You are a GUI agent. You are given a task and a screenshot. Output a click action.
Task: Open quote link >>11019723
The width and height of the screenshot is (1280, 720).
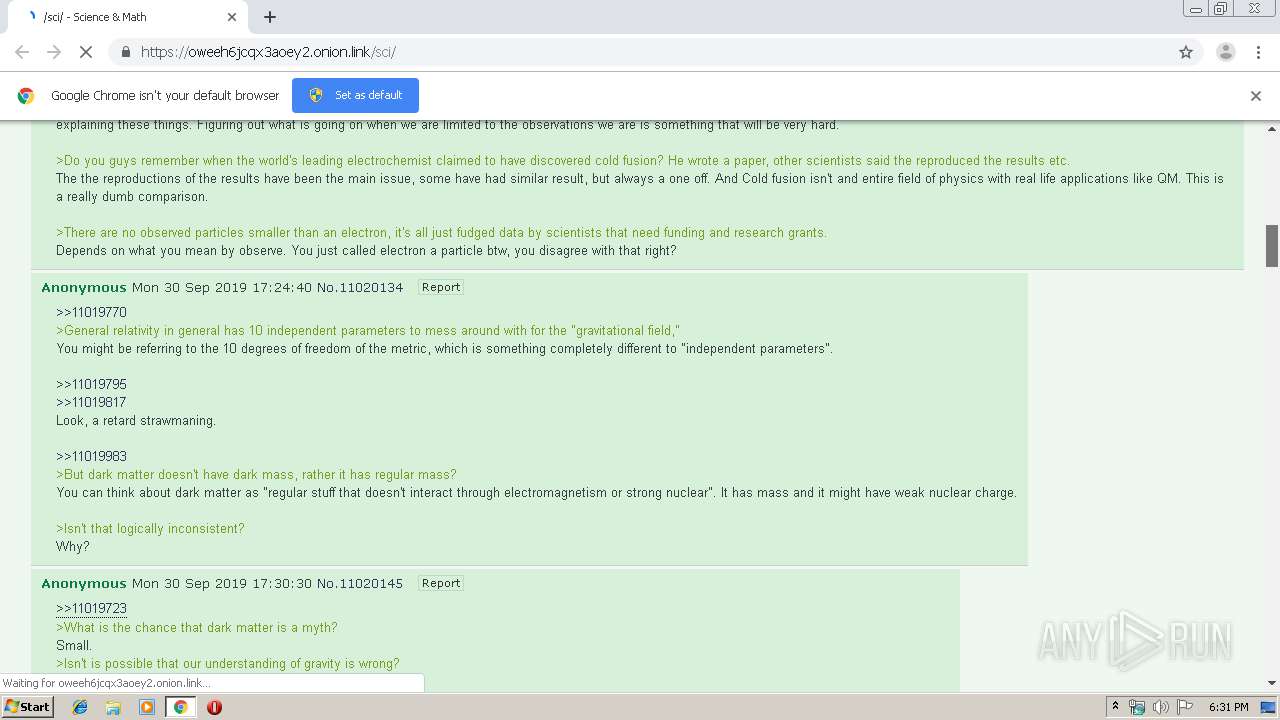click(x=91, y=609)
